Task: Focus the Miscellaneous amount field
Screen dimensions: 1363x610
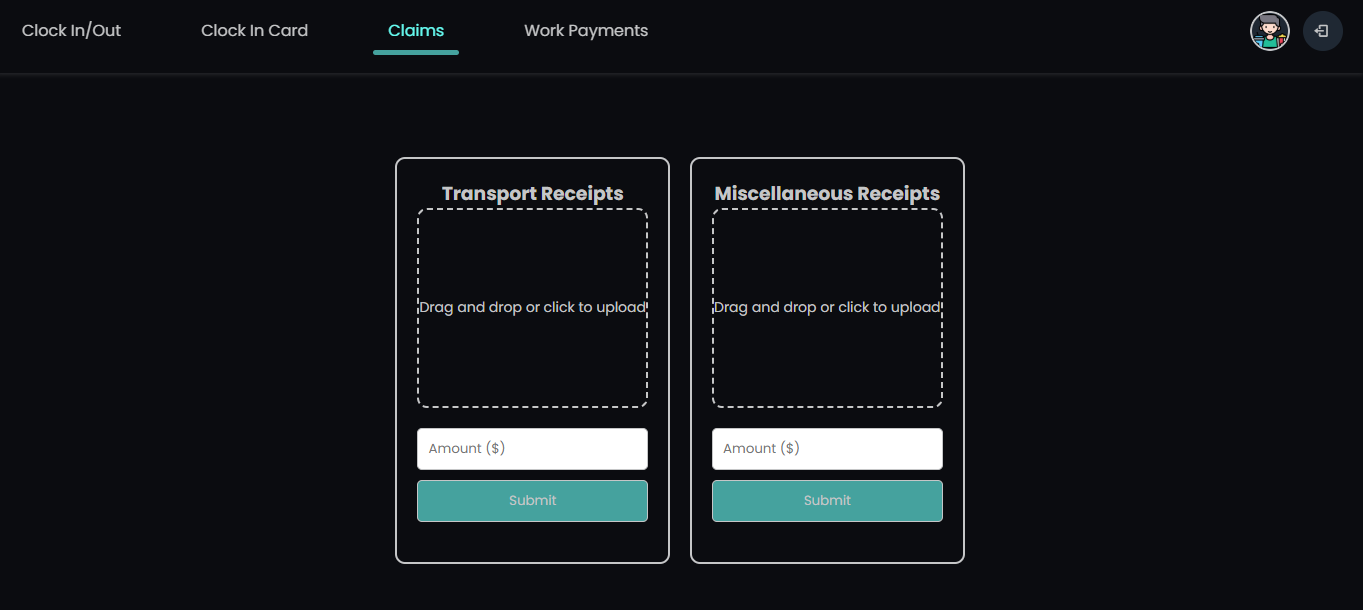Action: [827, 448]
